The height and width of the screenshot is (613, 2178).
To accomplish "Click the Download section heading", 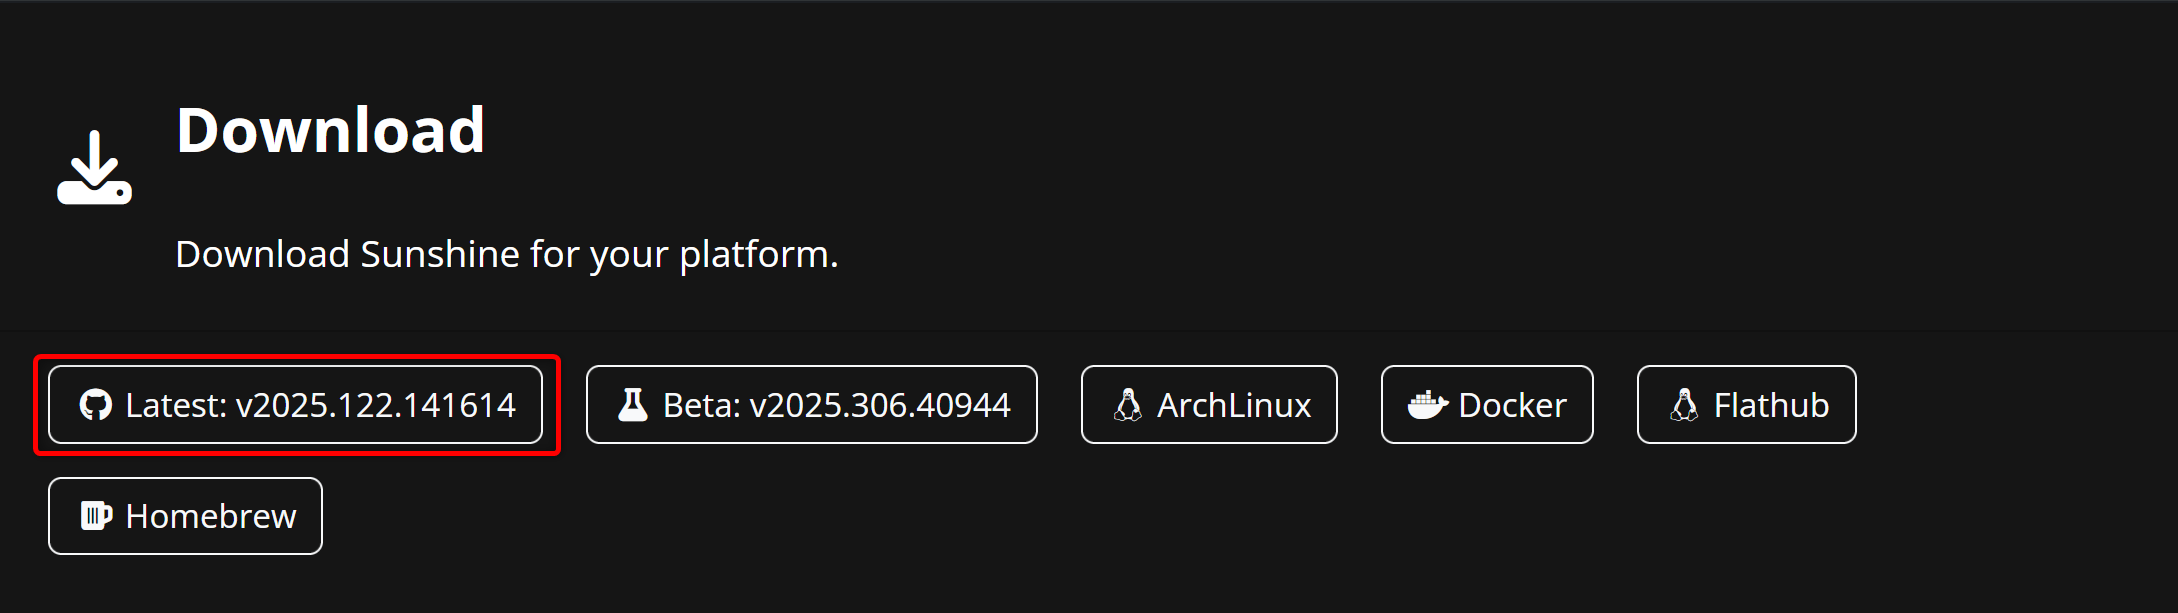I will (x=330, y=131).
